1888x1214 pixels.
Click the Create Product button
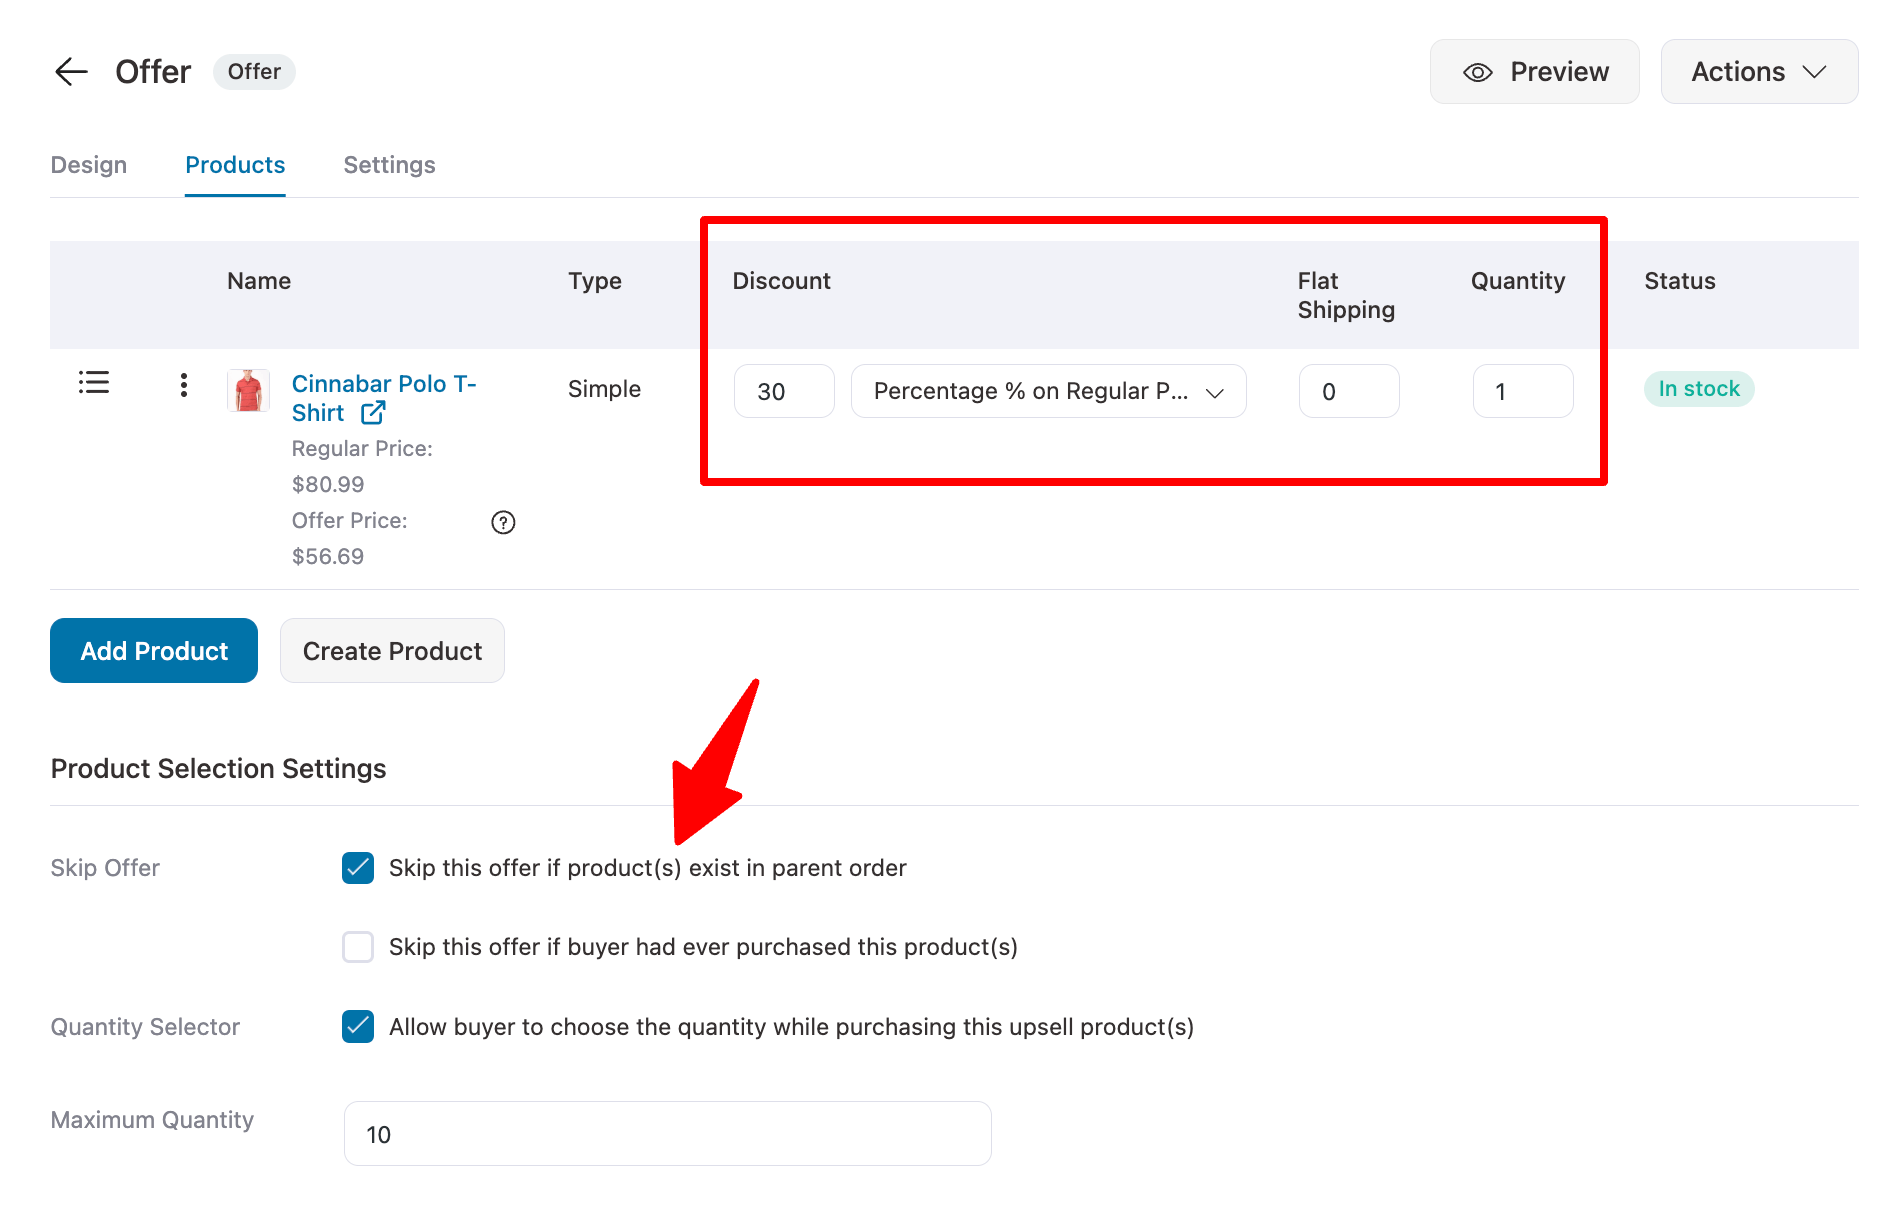(x=392, y=651)
